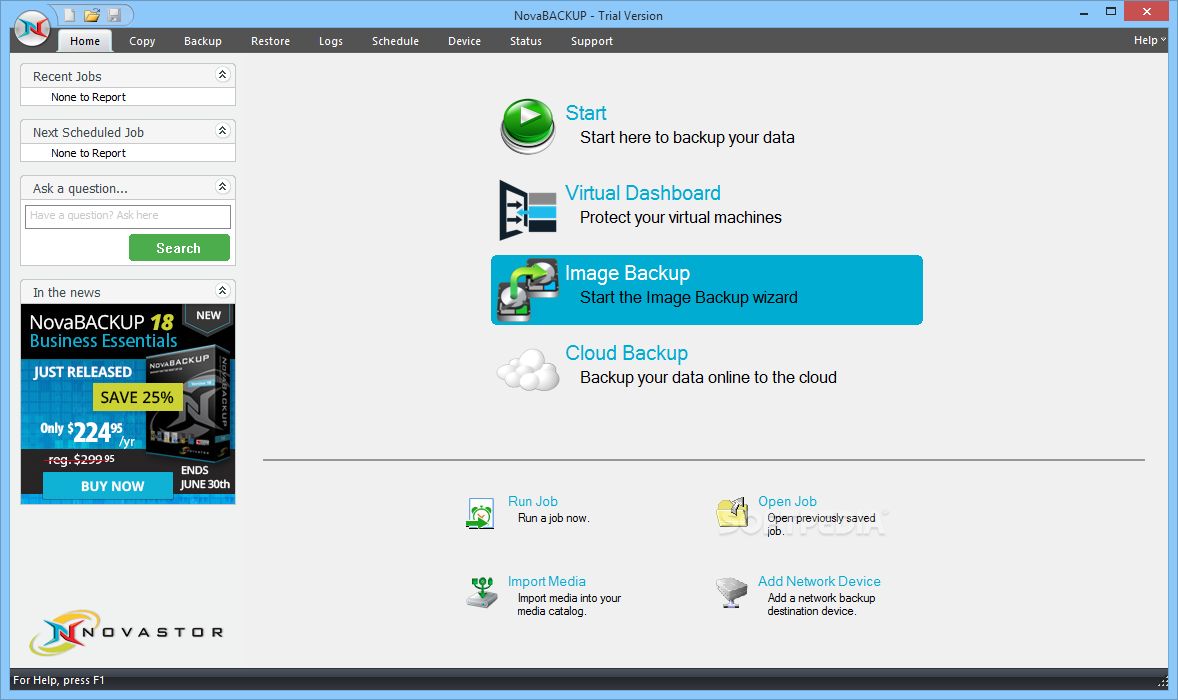The image size is (1178, 700).
Task: Click the 'For Help, press F1' status text
Action: [x=59, y=680]
